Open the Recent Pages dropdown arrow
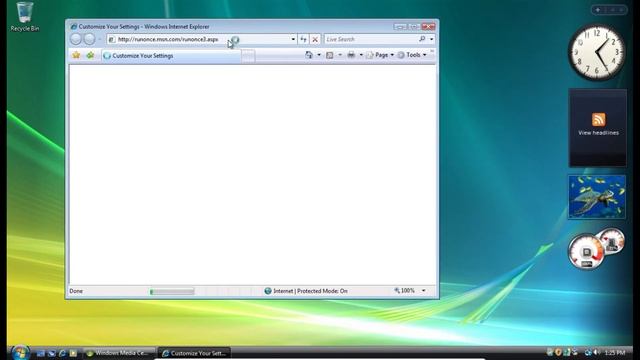 100,39
